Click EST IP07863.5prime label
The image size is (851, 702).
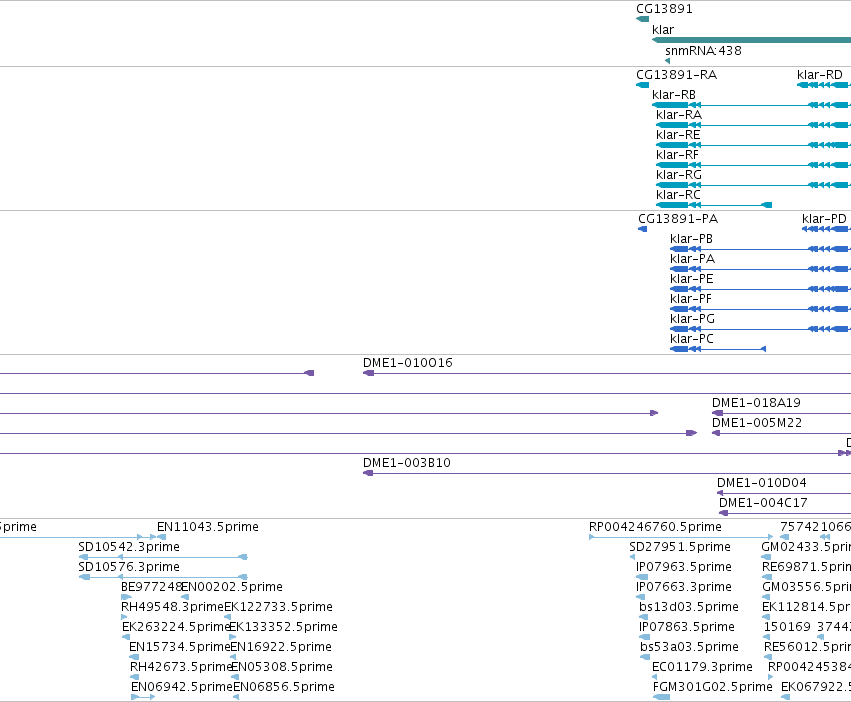pyautogui.click(x=687, y=627)
